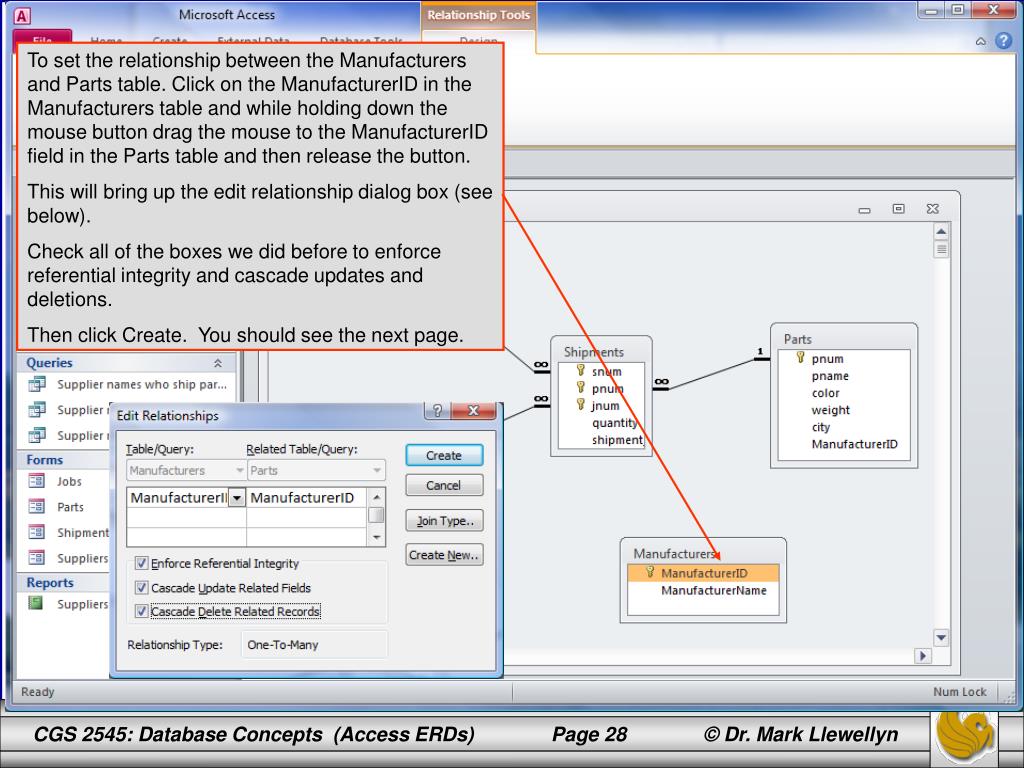Screen dimensions: 1024x768
Task: Select weight field in Parts table
Action: [831, 410]
